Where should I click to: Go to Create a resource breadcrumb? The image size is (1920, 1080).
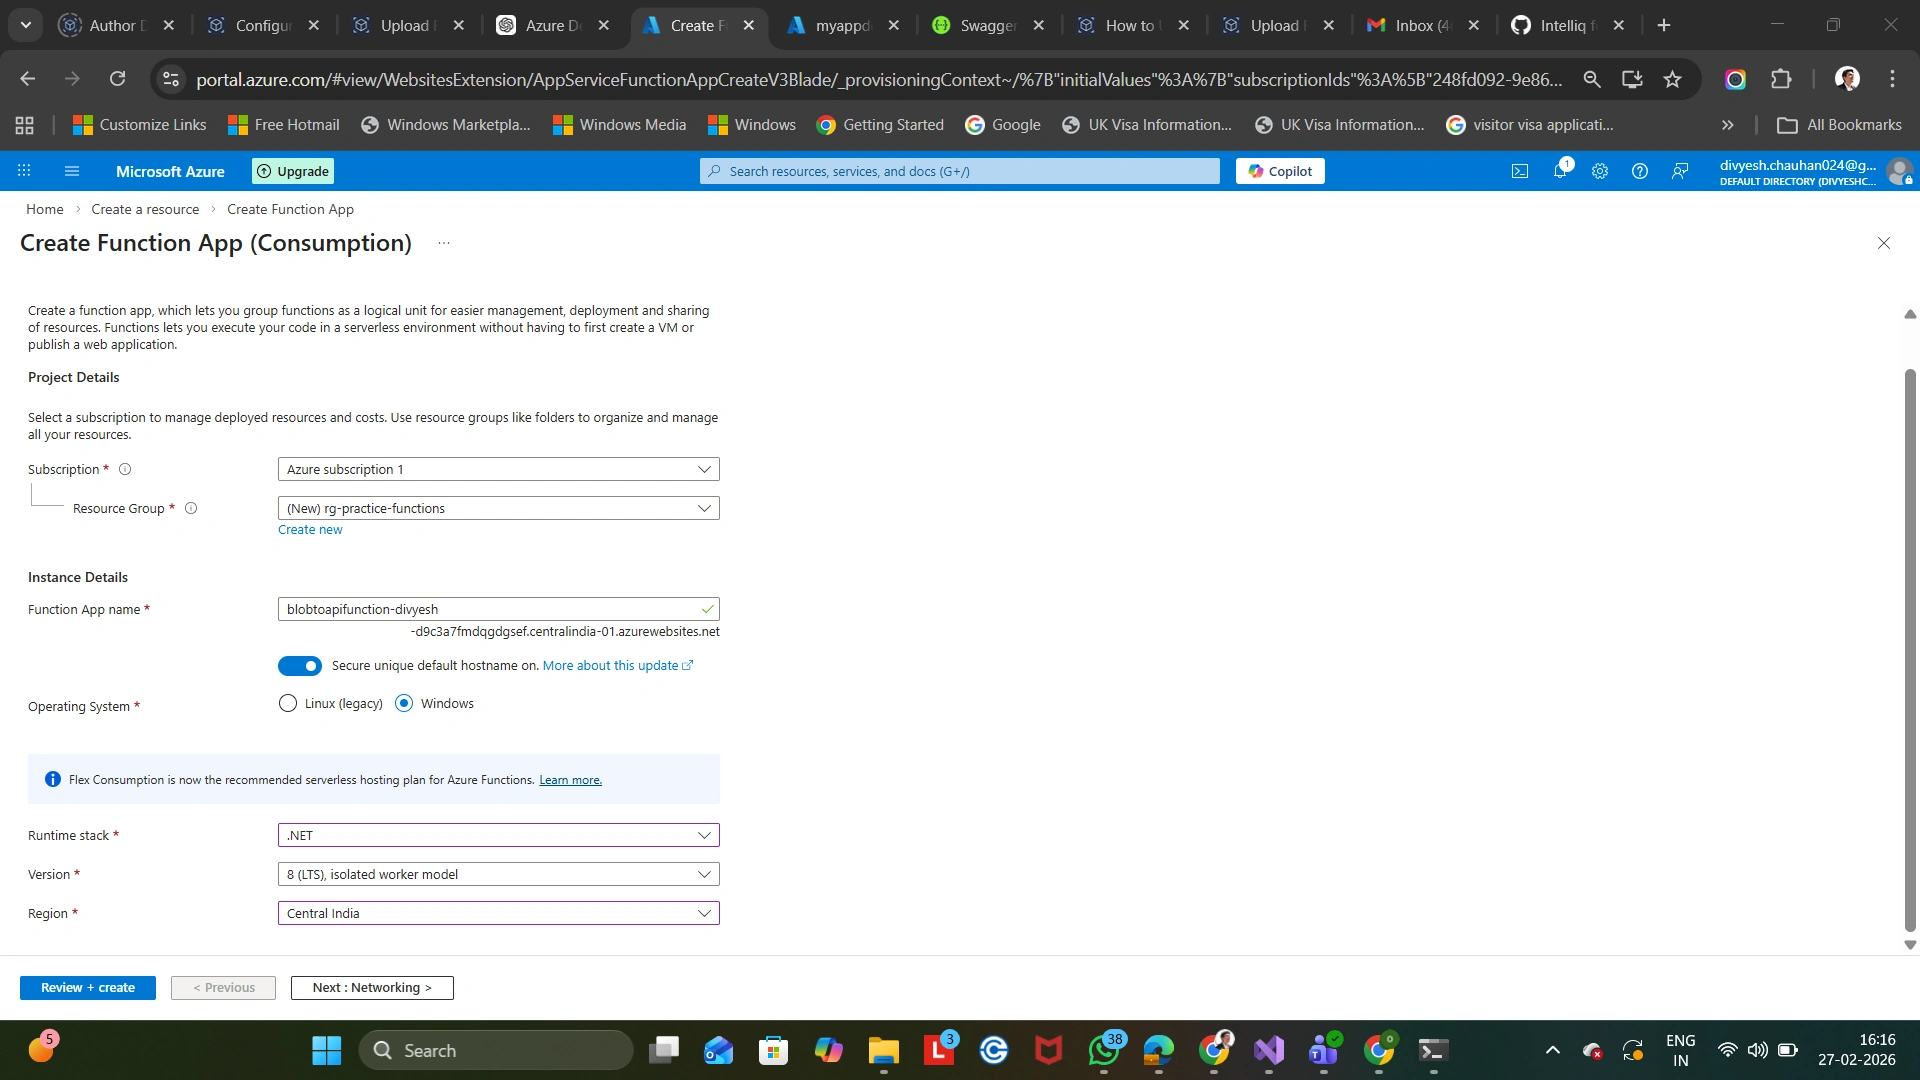click(x=145, y=209)
